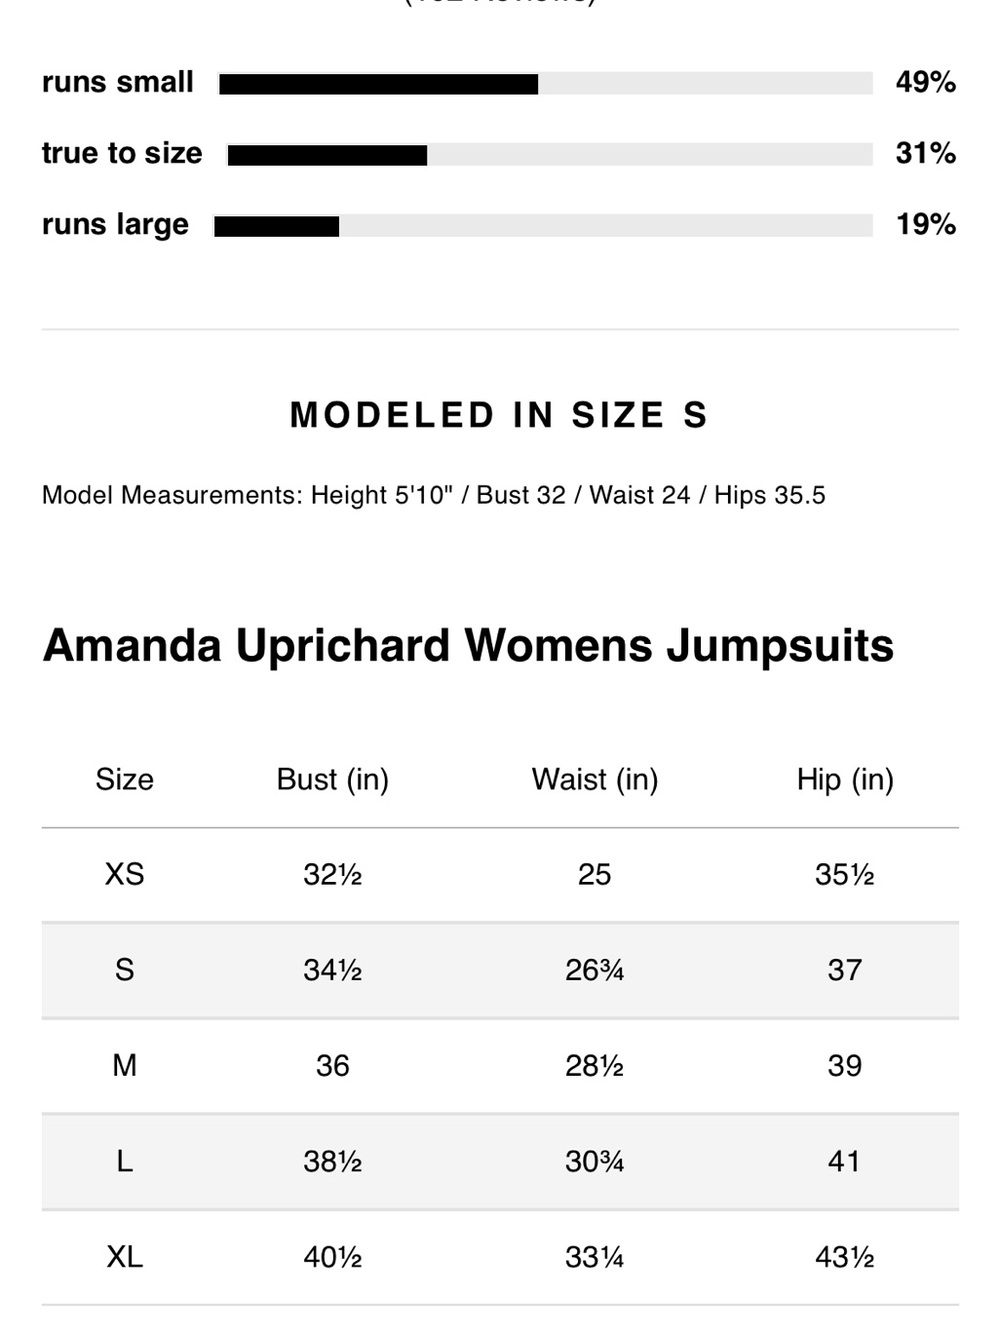Select the L size row label

point(124,1161)
